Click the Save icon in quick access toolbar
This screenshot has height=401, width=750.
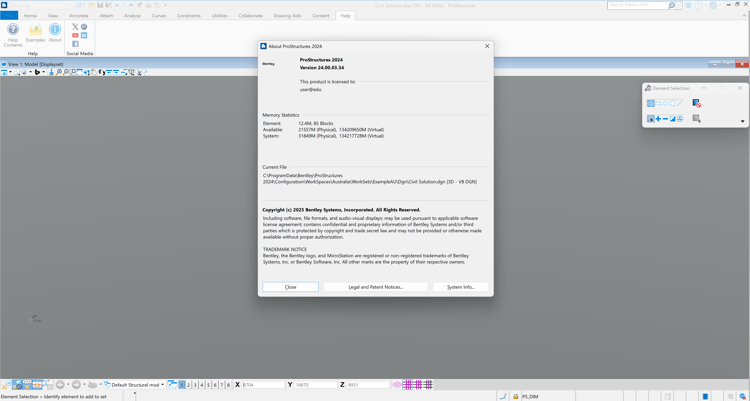click(x=100, y=5)
